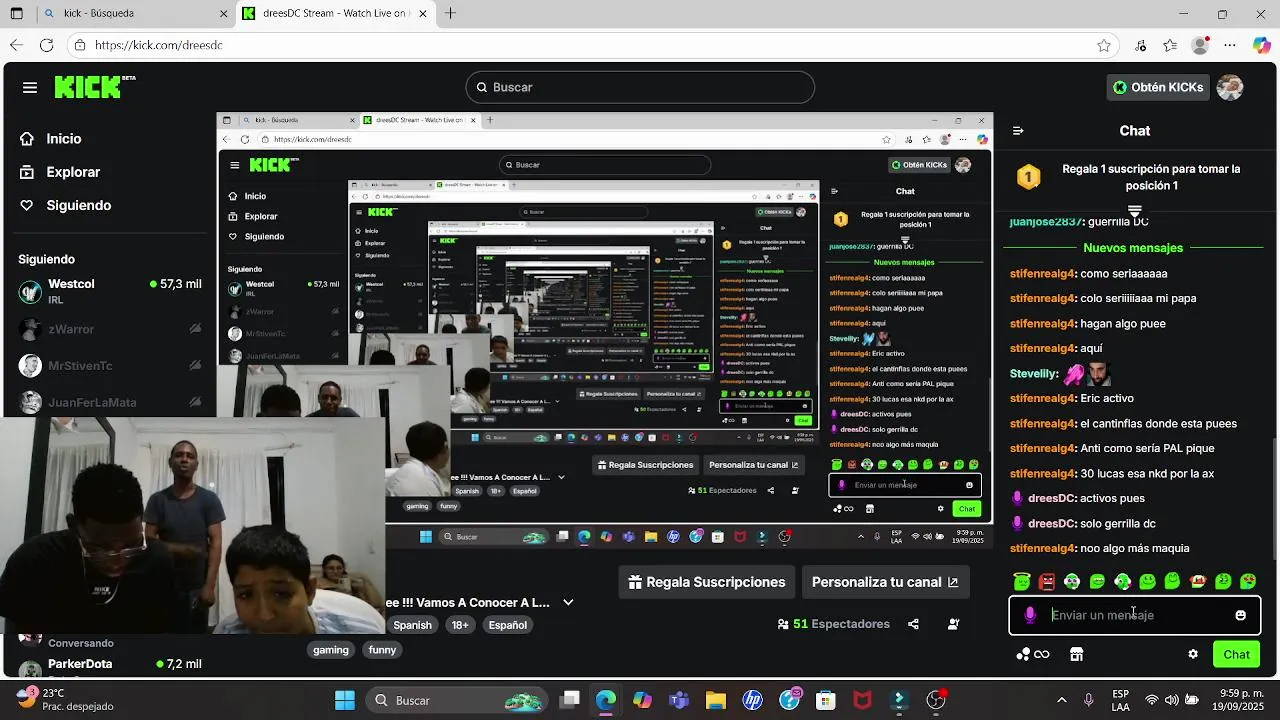Viewport: 1280px width, 720px height.
Task: Click Nuevos mensajes divider label
Action: (1133, 248)
